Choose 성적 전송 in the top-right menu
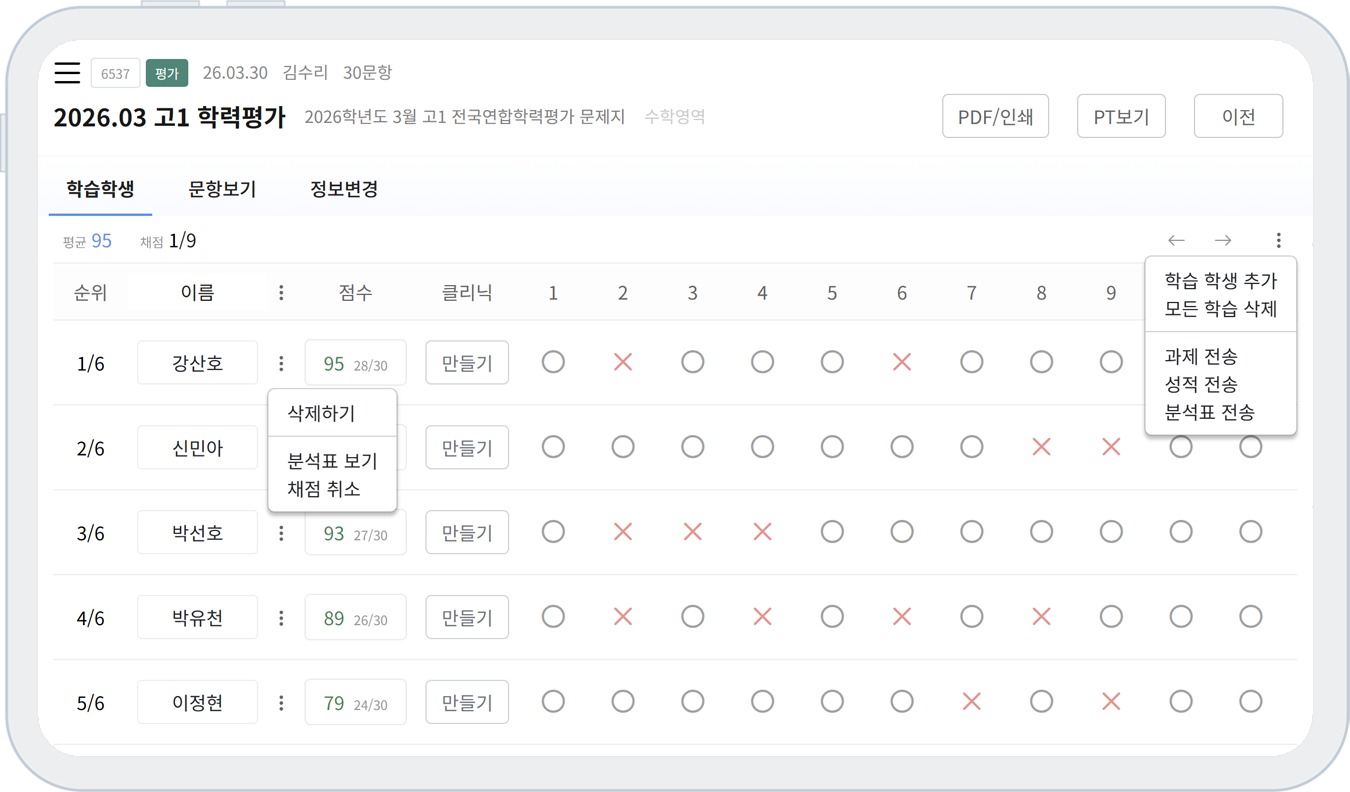Image resolution: width=1350 pixels, height=792 pixels. (1201, 384)
